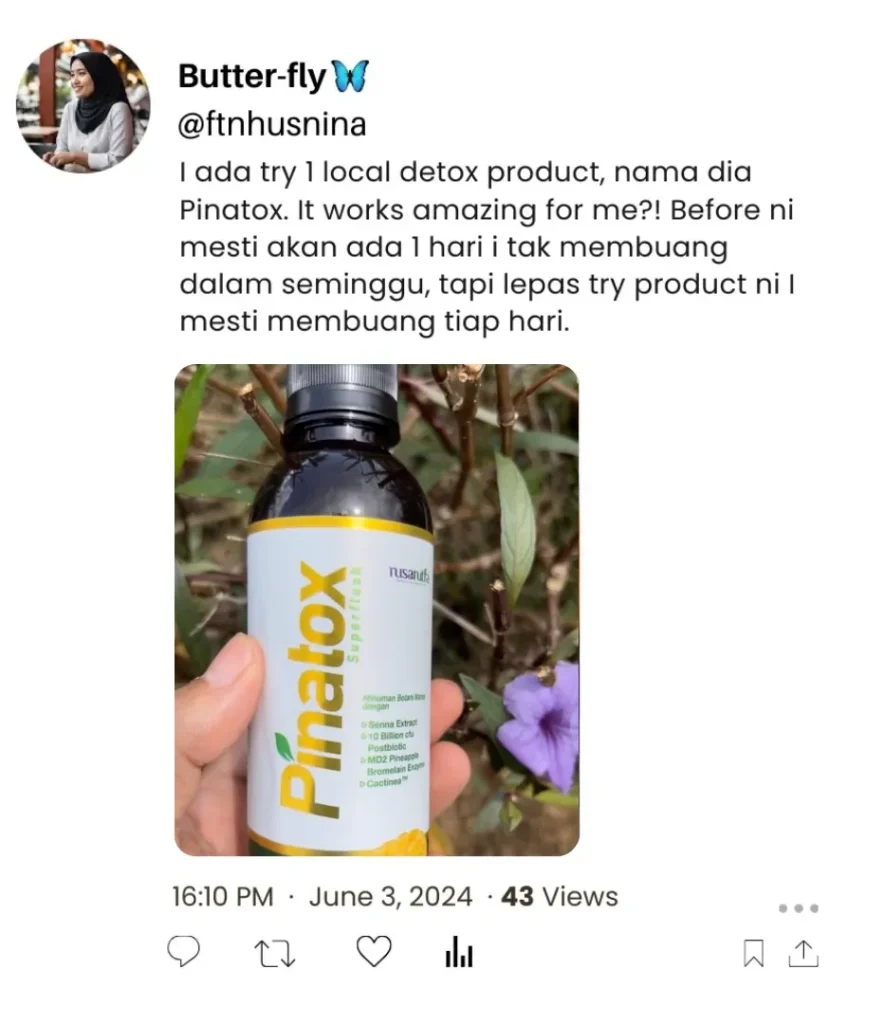Open the June 3, 2024 date link

[390, 897]
